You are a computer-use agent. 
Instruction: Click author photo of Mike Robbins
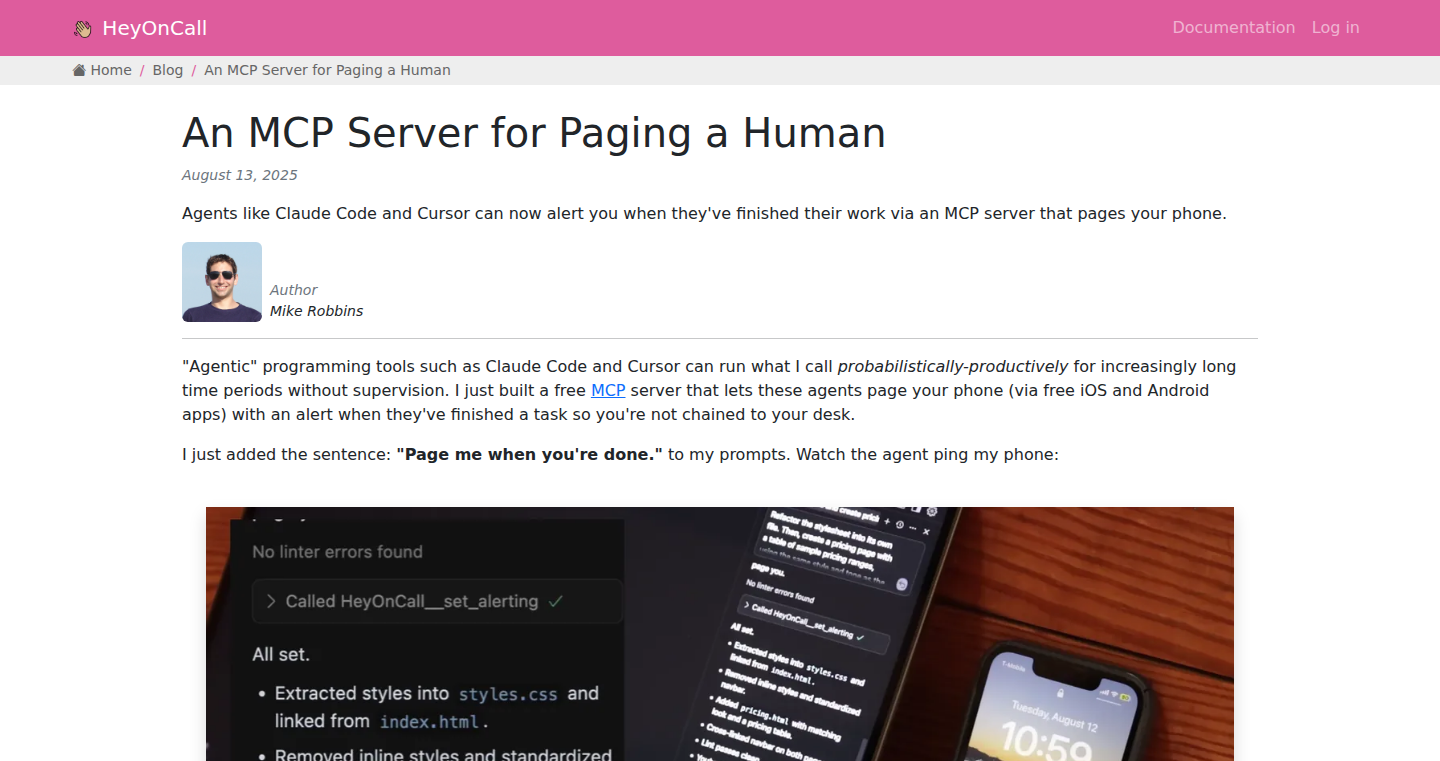click(x=222, y=282)
